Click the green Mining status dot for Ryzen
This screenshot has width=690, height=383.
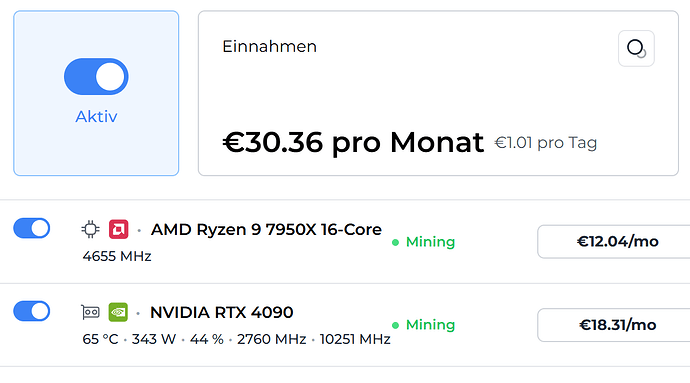click(395, 242)
